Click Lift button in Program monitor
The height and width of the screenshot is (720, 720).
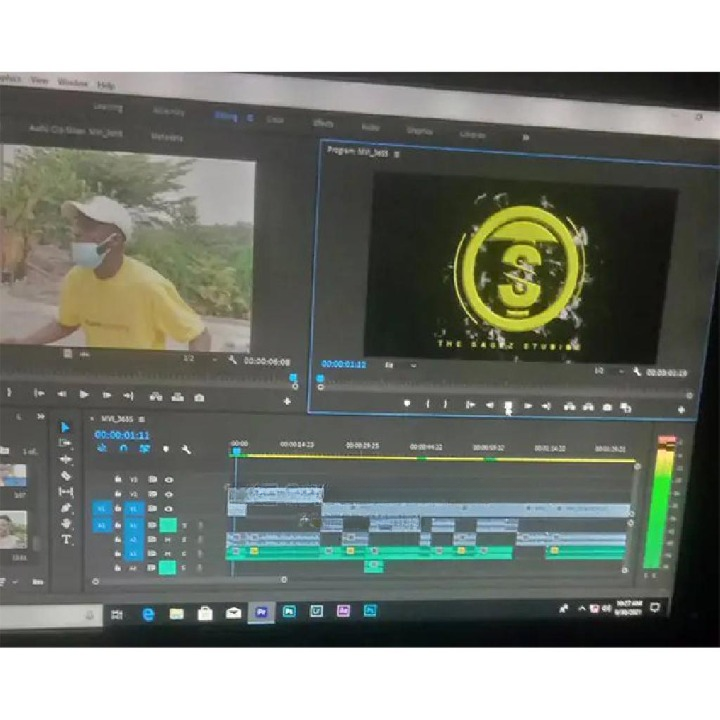(x=570, y=407)
